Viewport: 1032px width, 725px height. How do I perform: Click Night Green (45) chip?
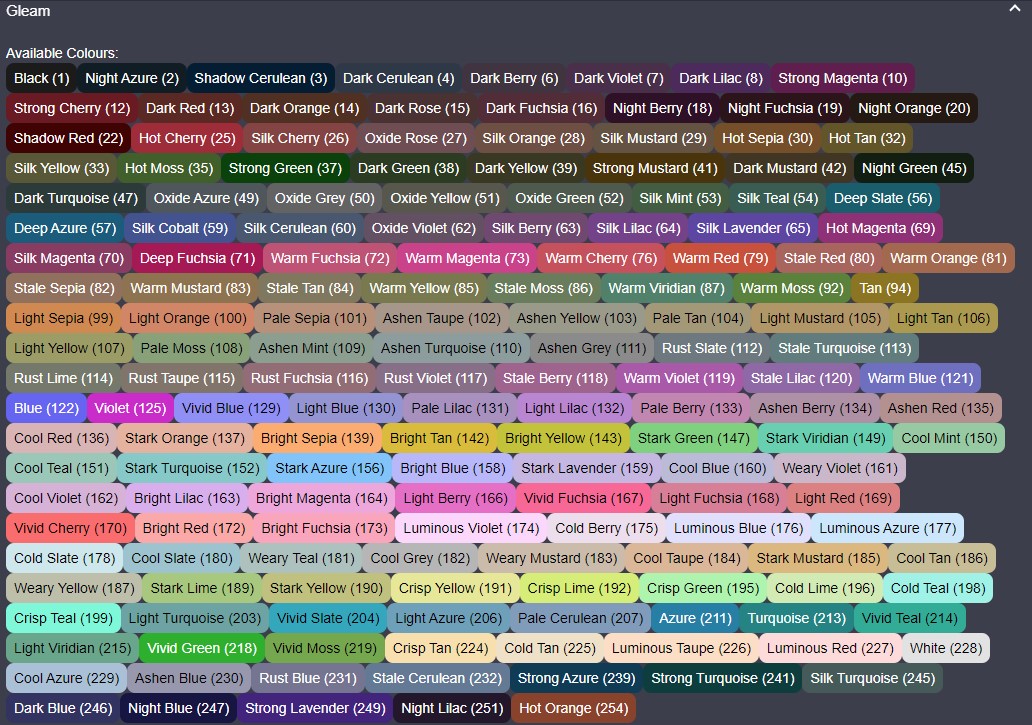coord(914,168)
